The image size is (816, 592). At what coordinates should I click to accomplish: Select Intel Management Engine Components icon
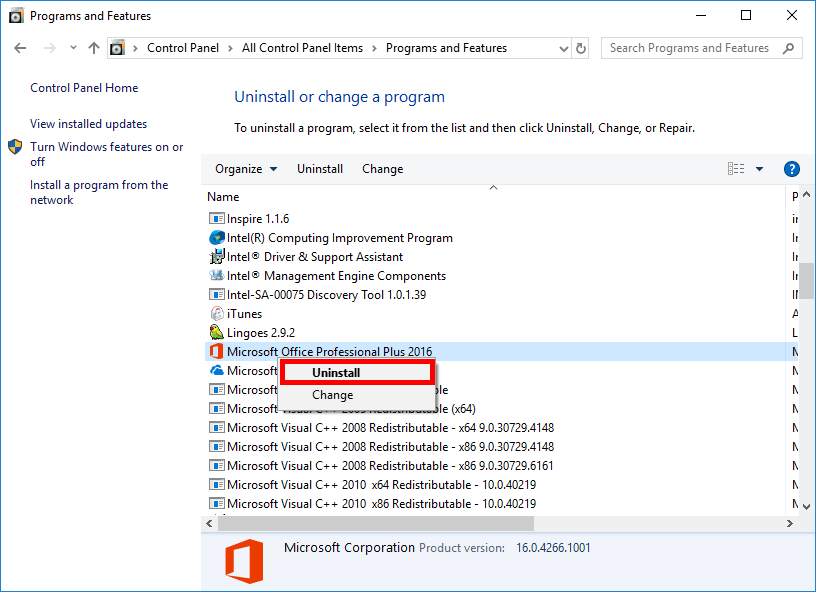(216, 275)
